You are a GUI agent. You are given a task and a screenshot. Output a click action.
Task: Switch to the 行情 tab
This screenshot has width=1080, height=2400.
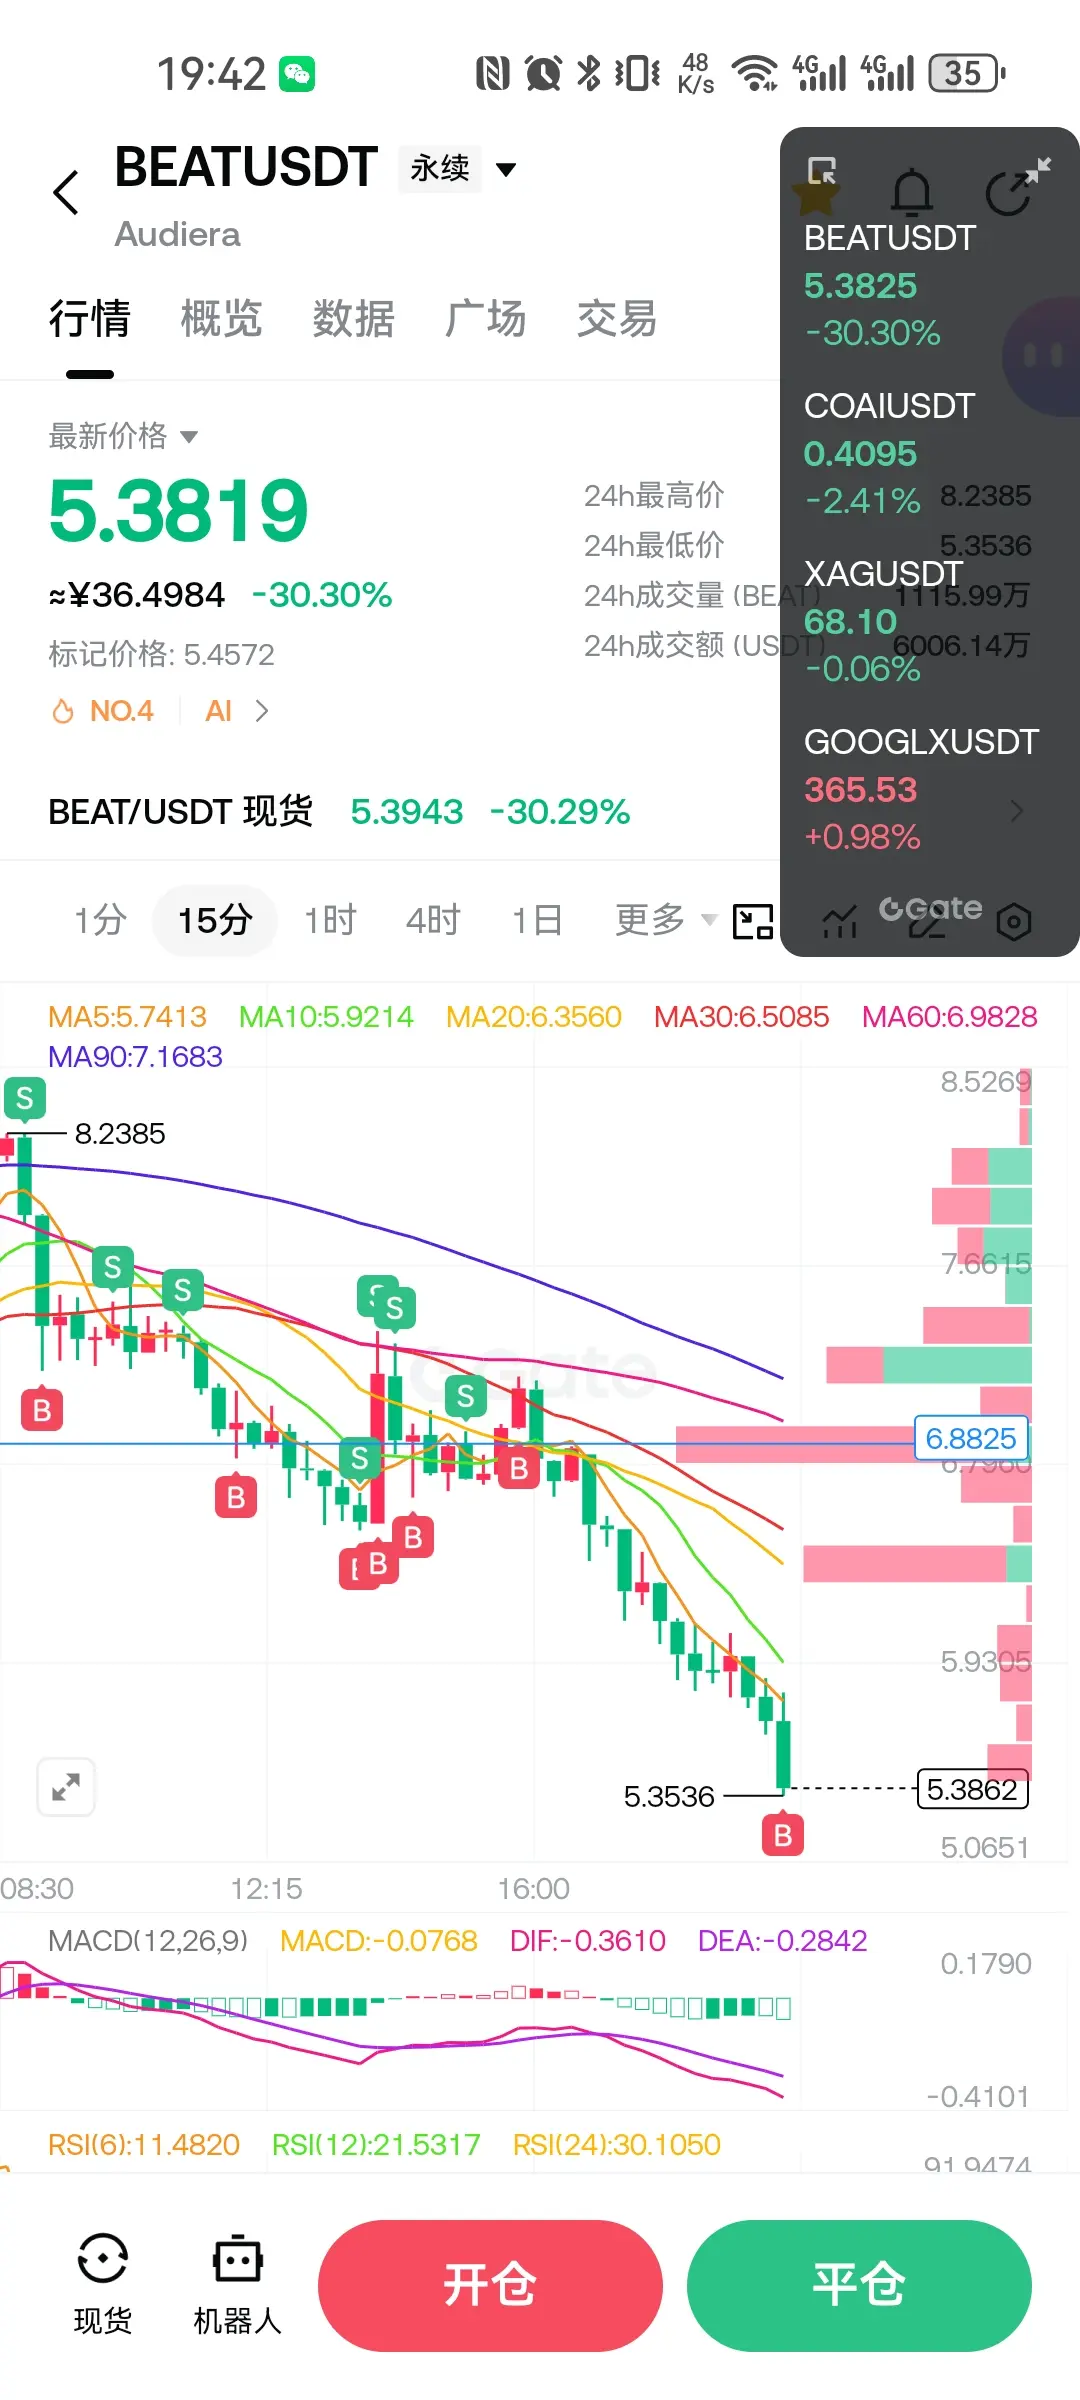pyautogui.click(x=89, y=319)
